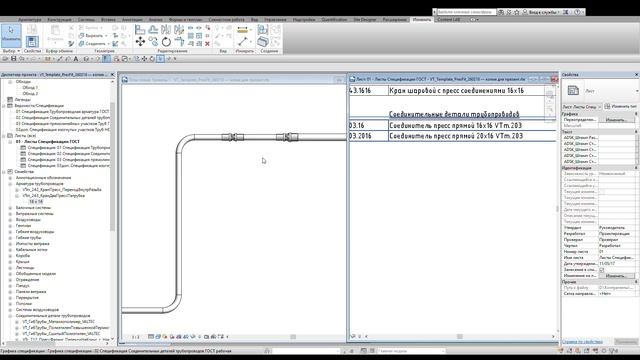Select the Align tool in Modify panel
Screen dimensions: 640x360
140,29
